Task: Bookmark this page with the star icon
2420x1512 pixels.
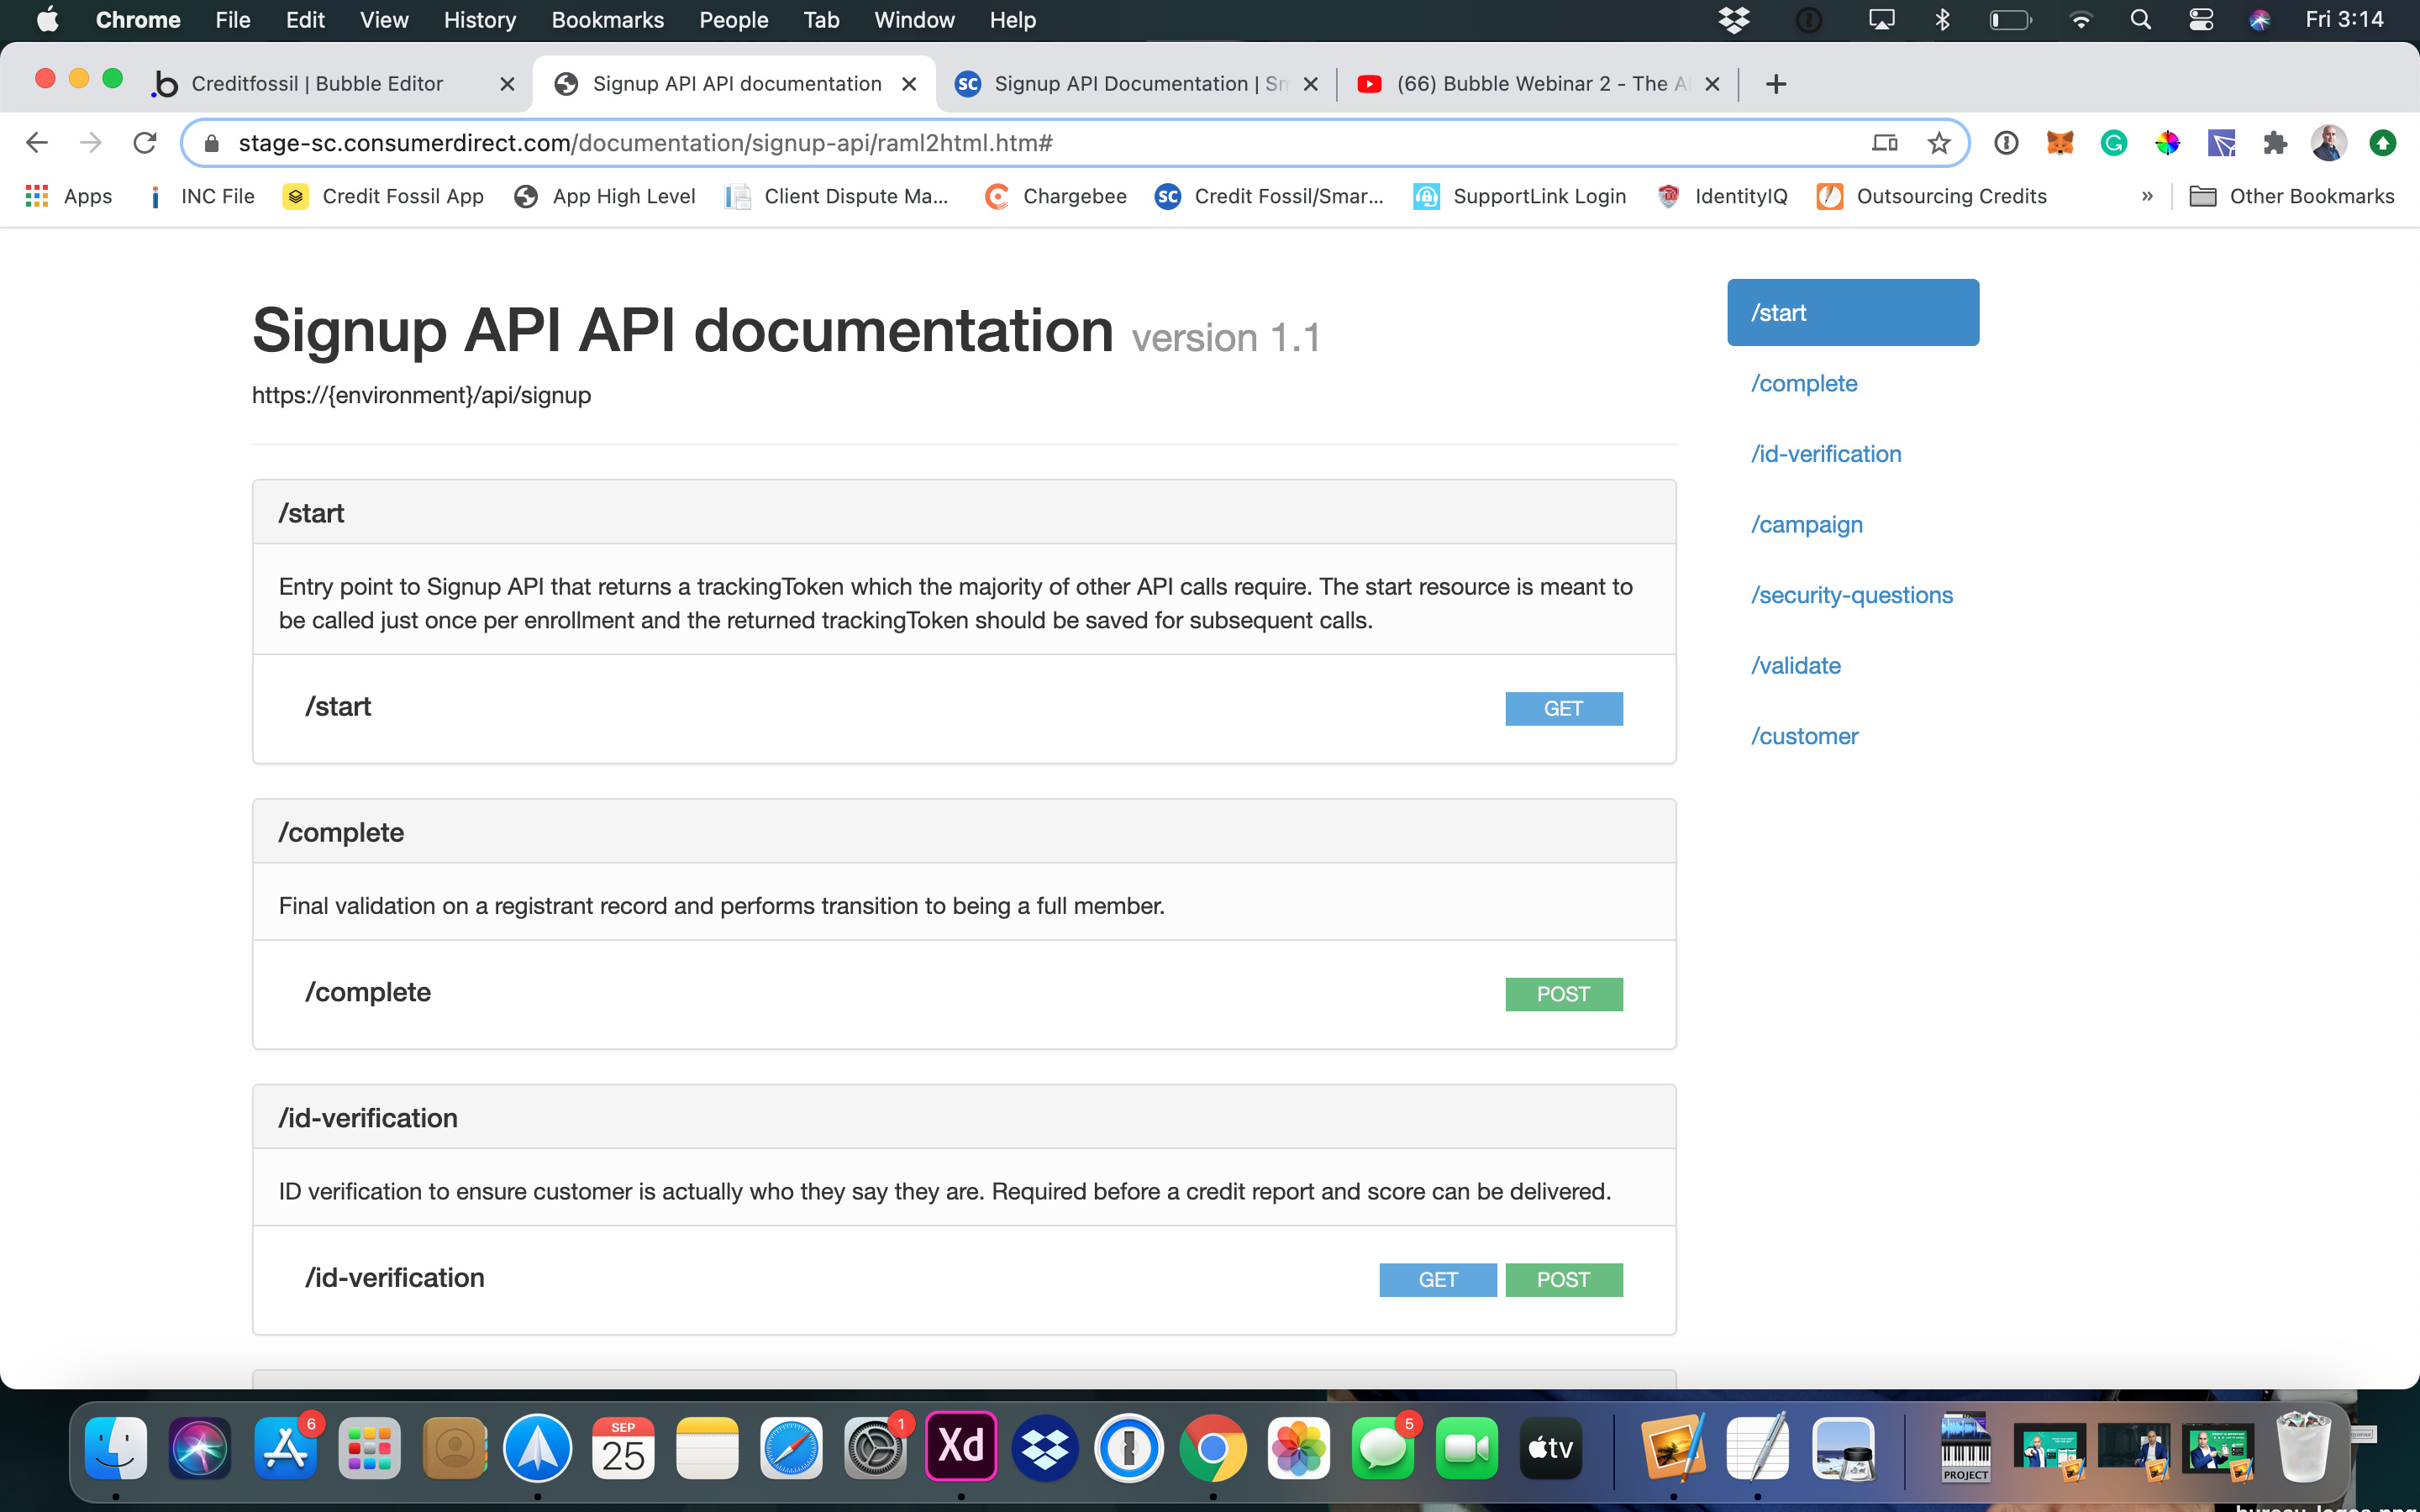Action: tap(1939, 143)
